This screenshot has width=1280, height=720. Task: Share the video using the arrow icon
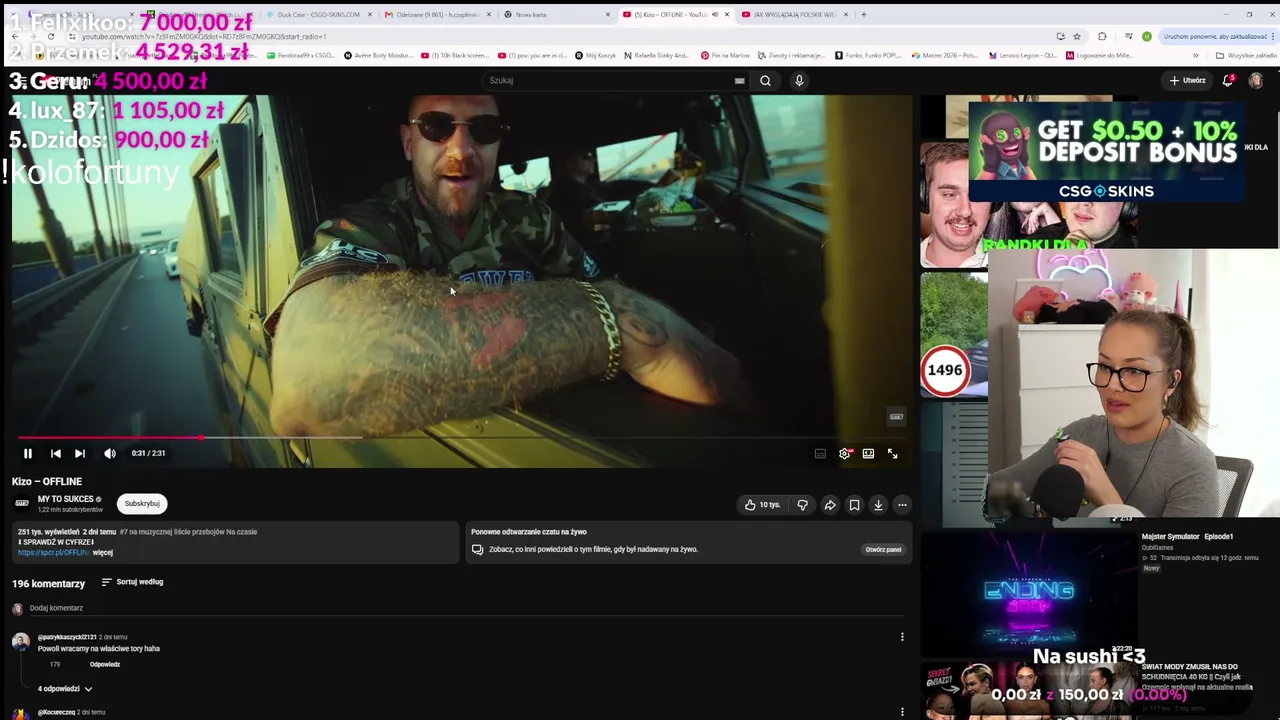(x=830, y=505)
